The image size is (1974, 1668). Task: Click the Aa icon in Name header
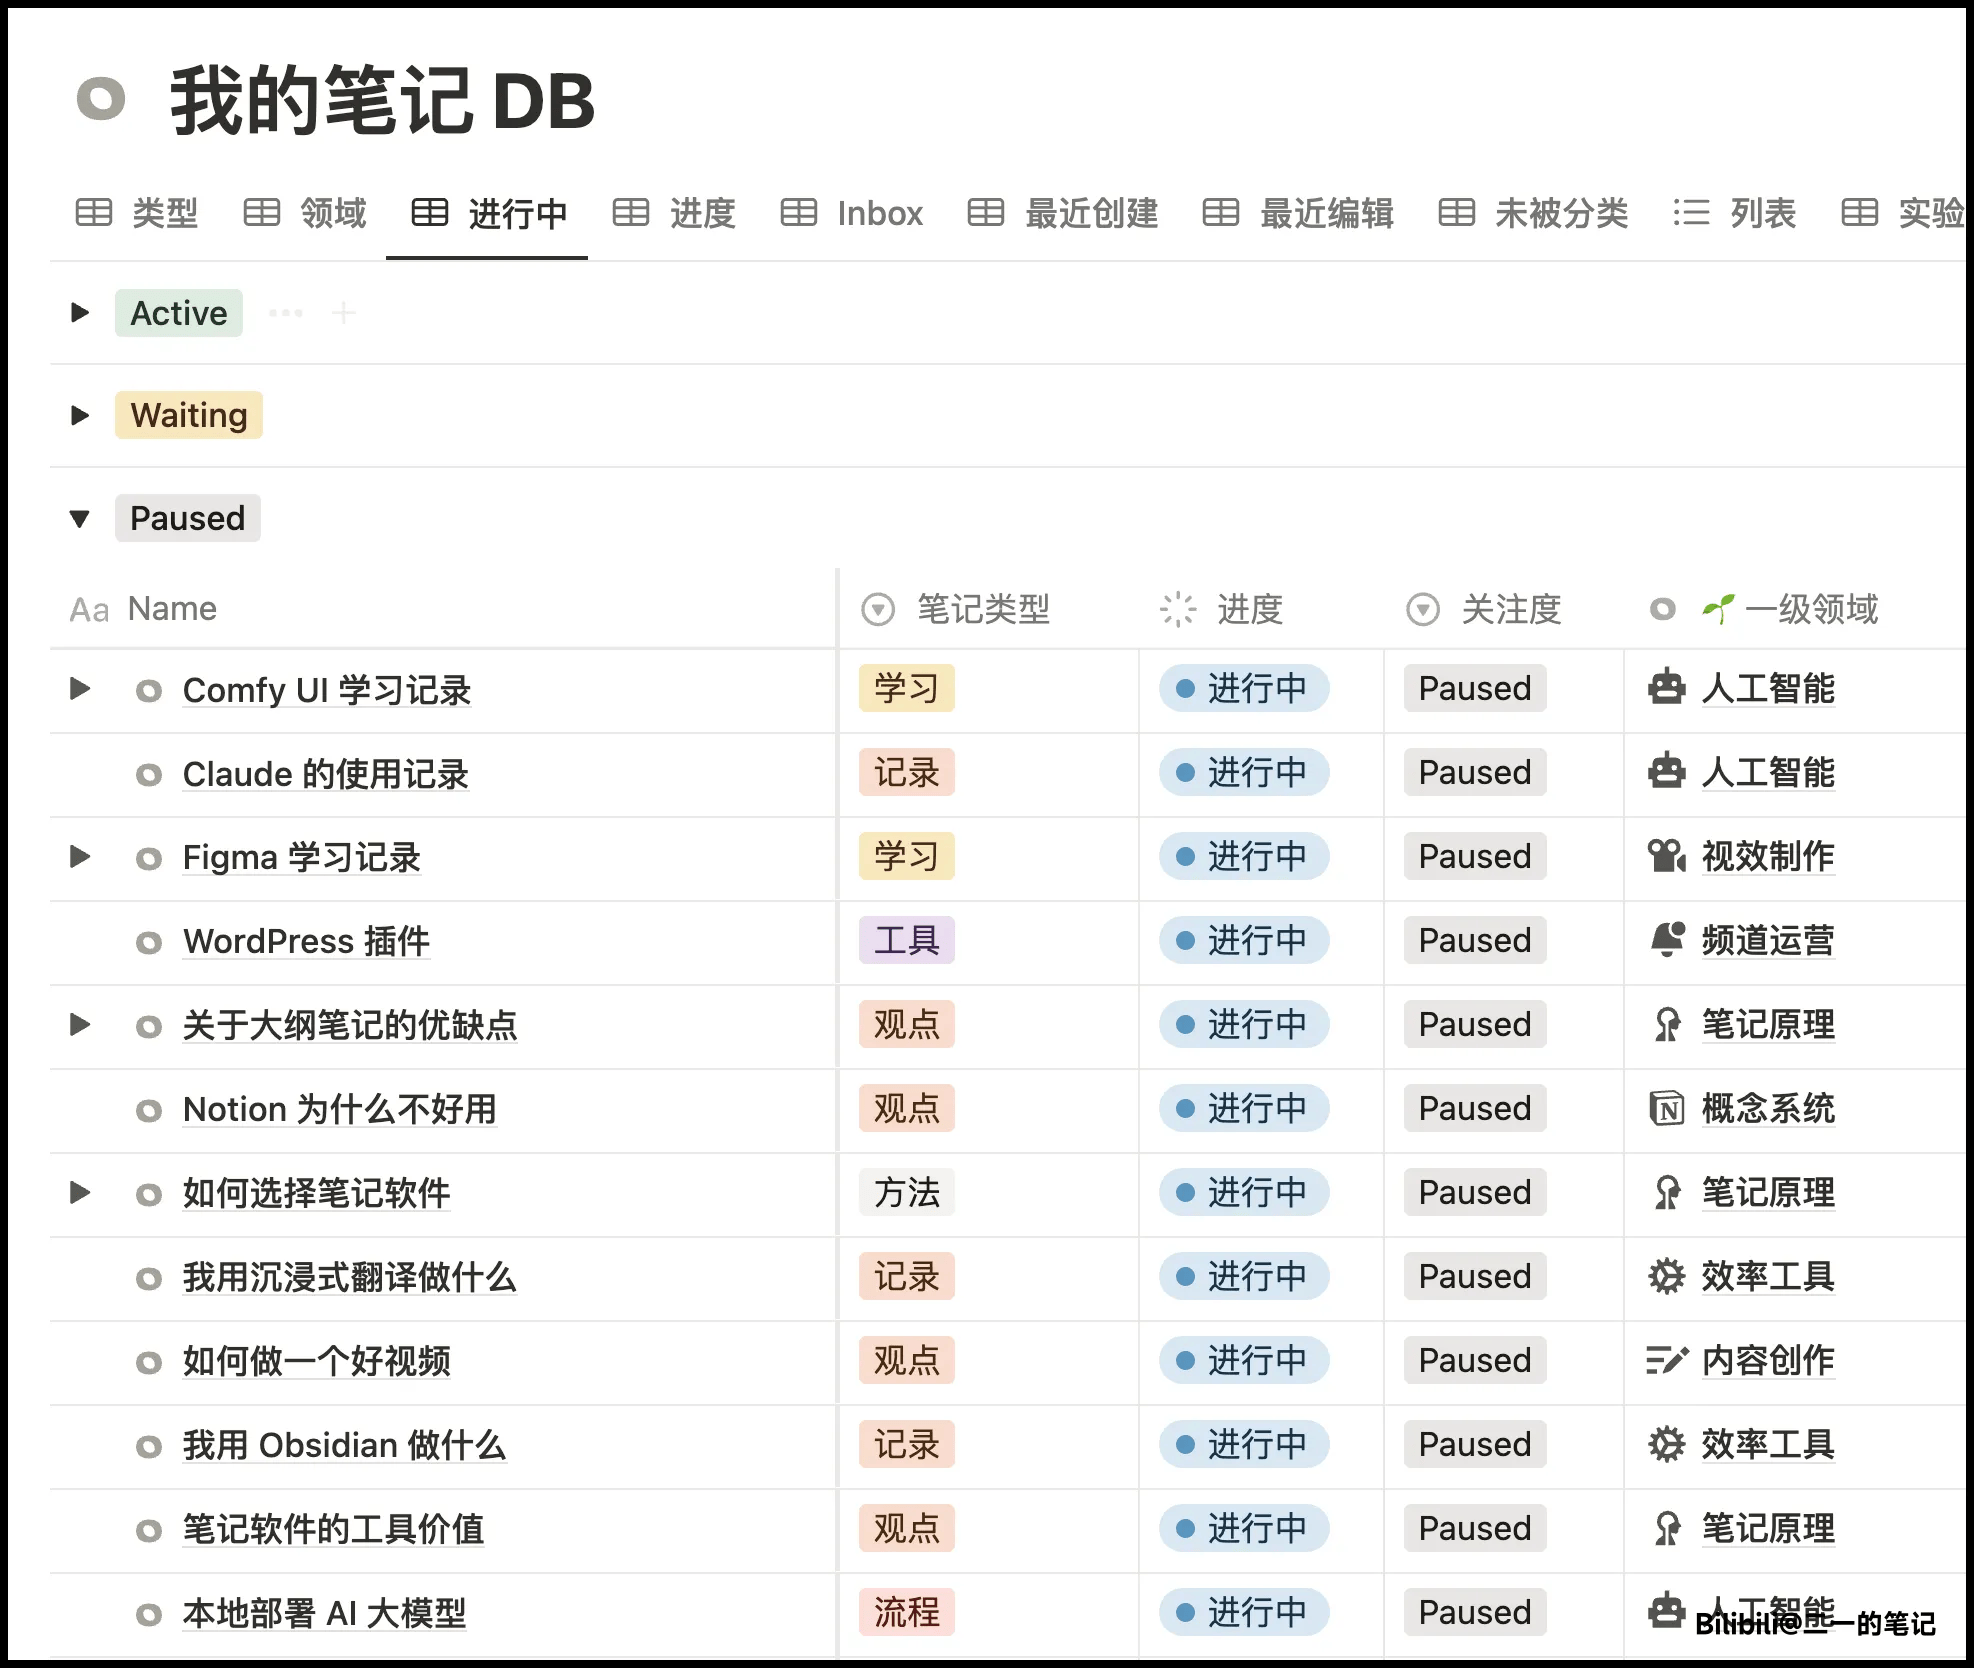coord(89,610)
